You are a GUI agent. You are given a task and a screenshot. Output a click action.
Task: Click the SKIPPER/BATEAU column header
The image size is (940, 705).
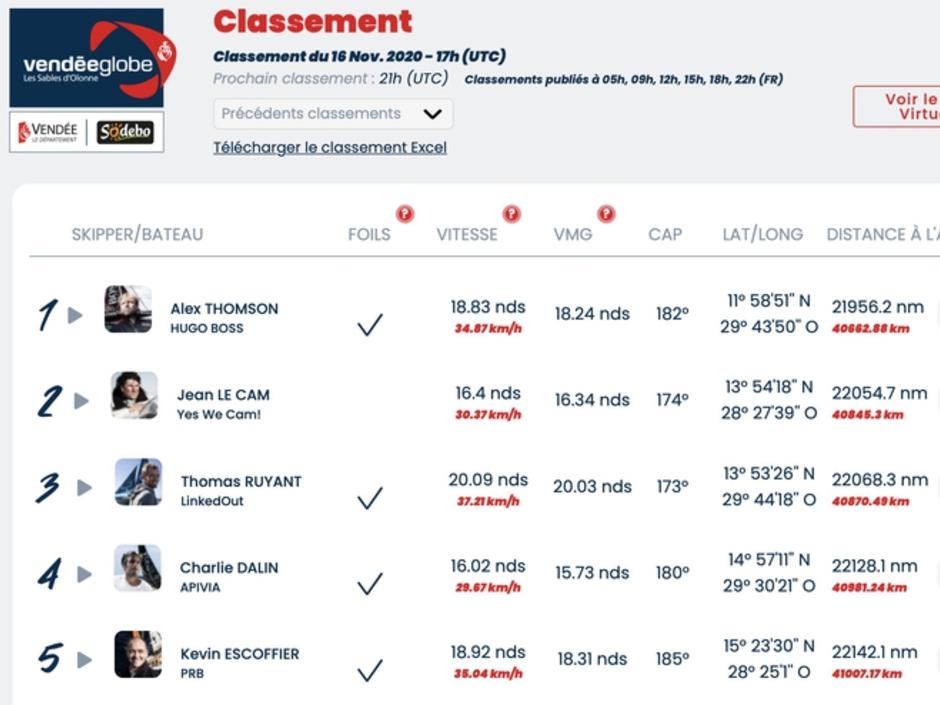137,234
